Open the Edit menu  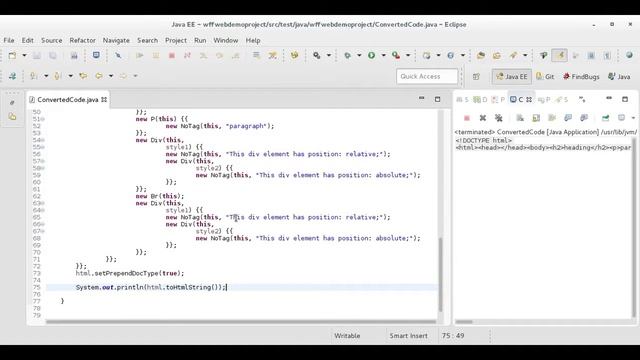(27, 40)
